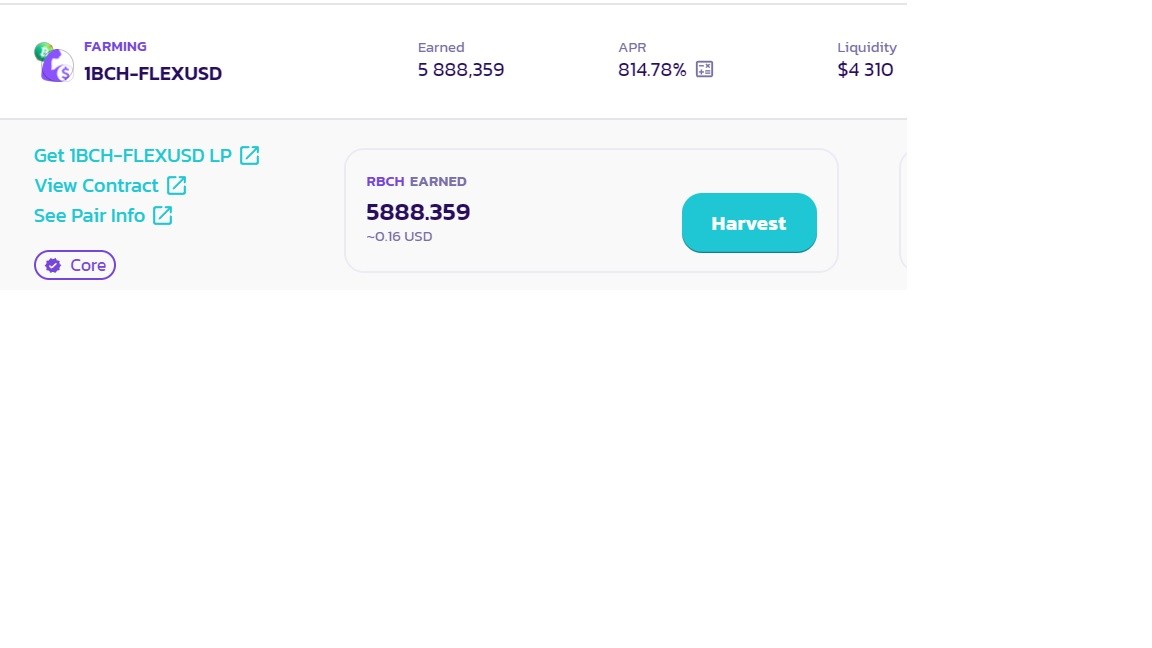The height and width of the screenshot is (648, 1152).
Task: Click the small green BCH coin icon
Action: pos(43,51)
